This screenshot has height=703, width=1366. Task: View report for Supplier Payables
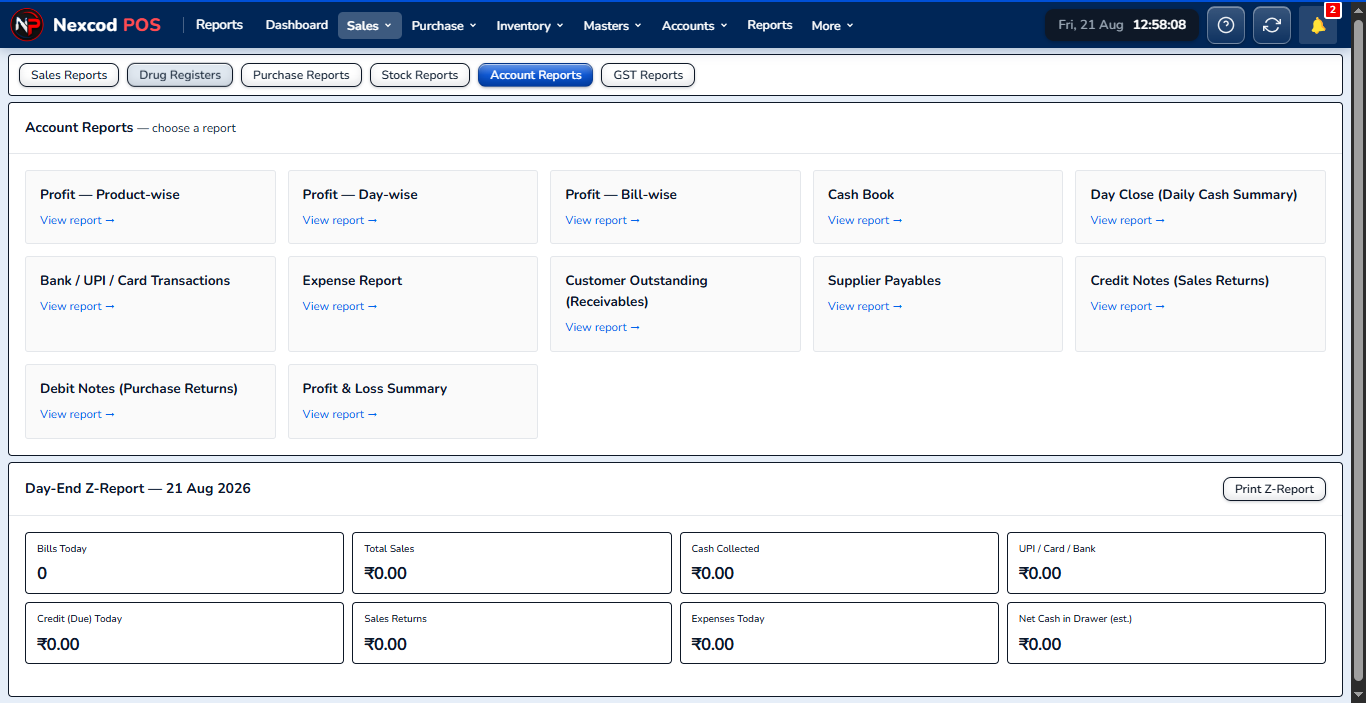click(865, 306)
